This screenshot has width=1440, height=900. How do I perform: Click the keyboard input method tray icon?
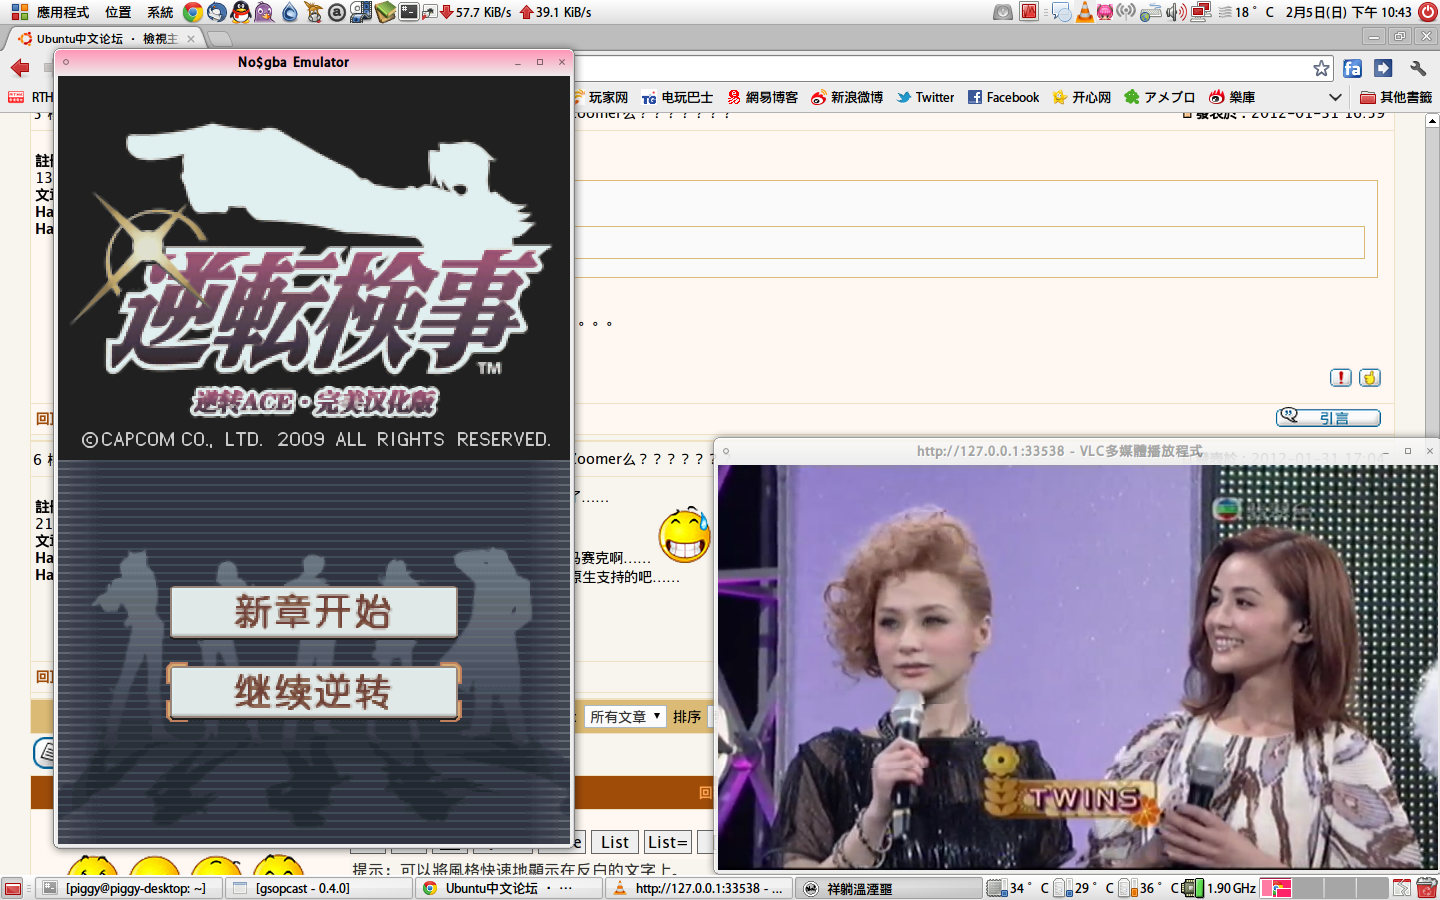[1151, 12]
